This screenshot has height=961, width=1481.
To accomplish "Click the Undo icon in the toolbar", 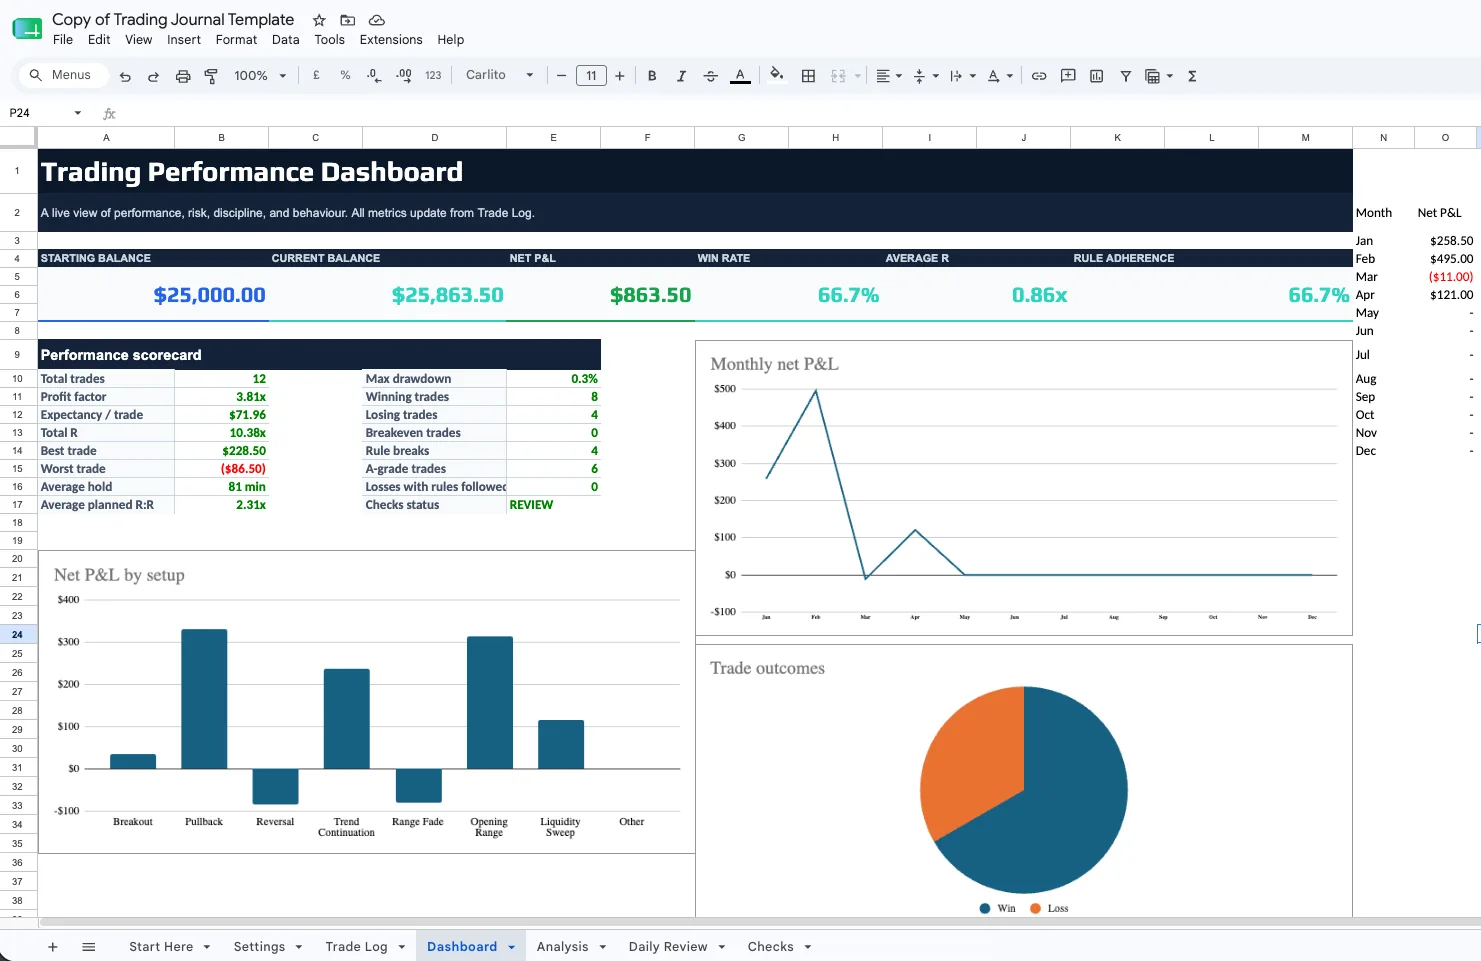I will tap(125, 76).
